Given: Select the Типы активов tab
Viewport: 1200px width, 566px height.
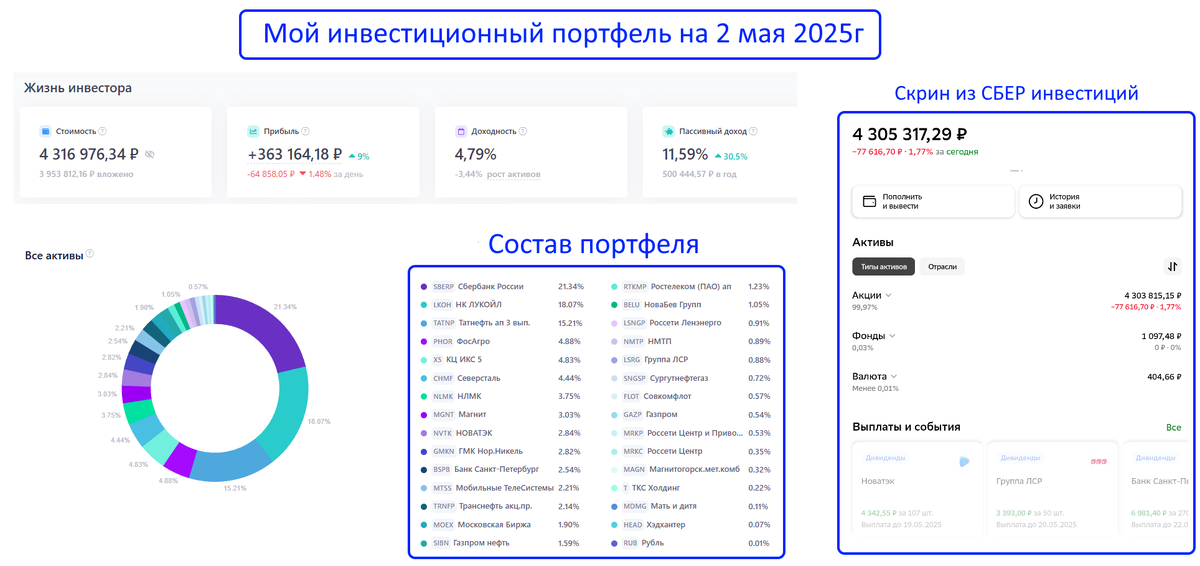Looking at the screenshot, I should (883, 266).
